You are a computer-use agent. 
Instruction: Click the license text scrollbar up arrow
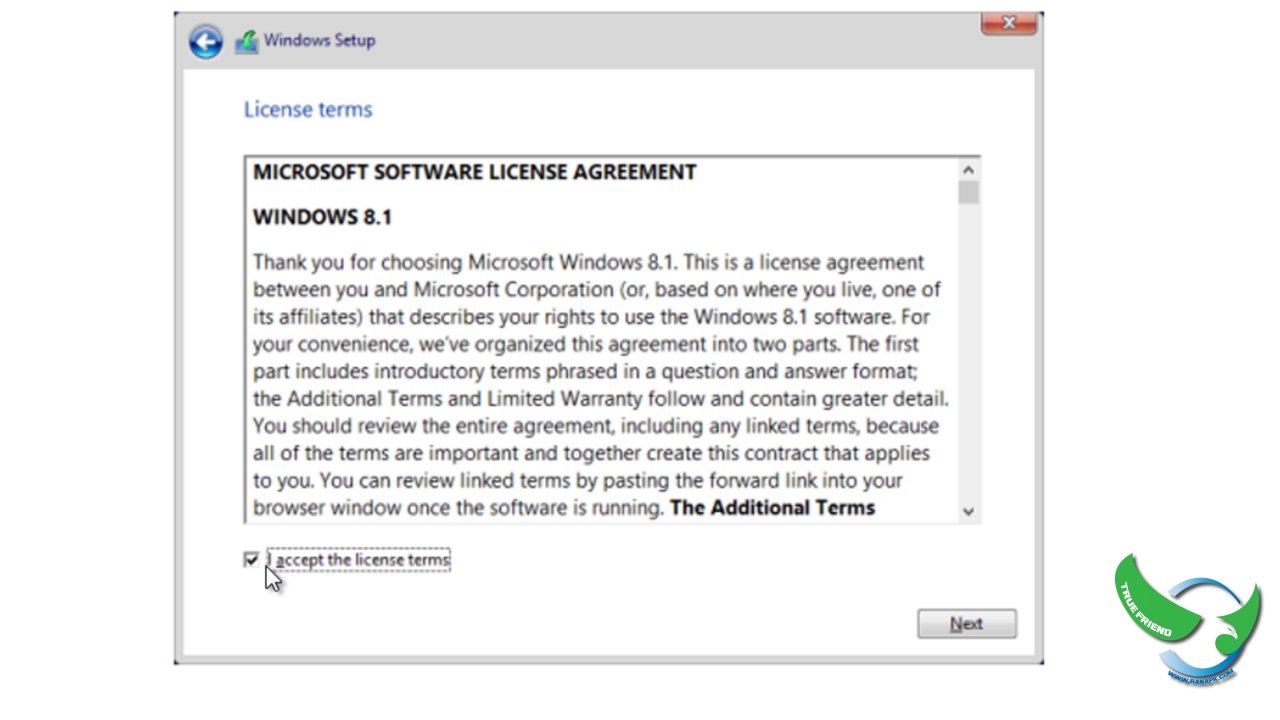tap(968, 170)
